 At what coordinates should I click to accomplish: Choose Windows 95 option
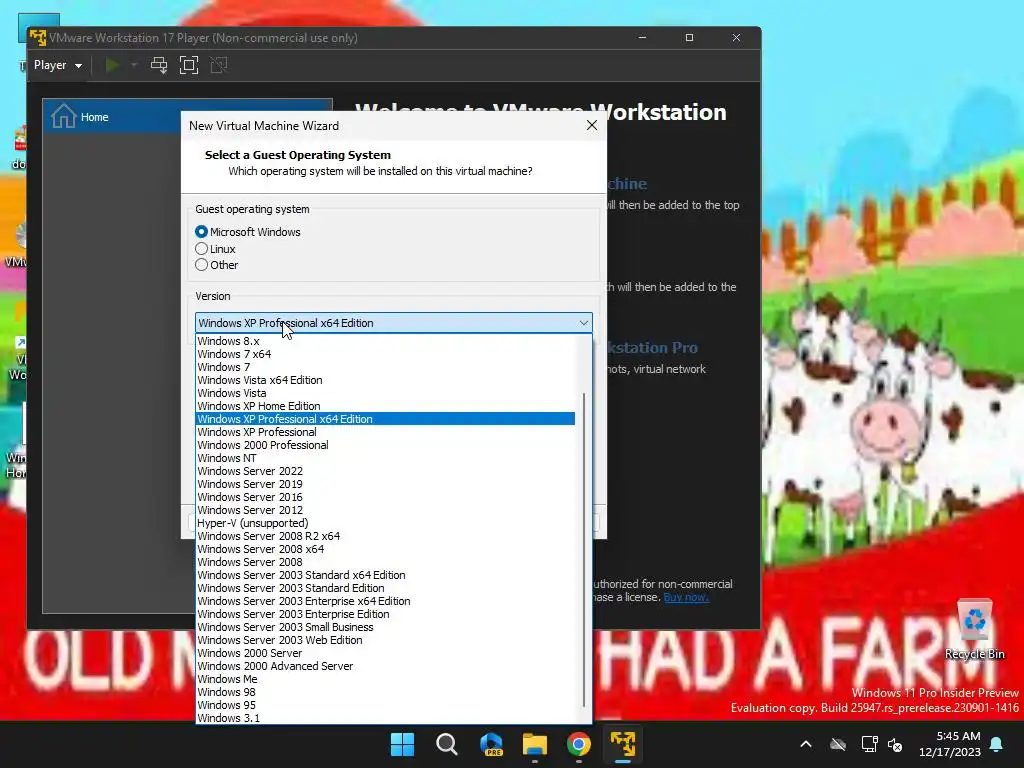pyautogui.click(x=385, y=705)
